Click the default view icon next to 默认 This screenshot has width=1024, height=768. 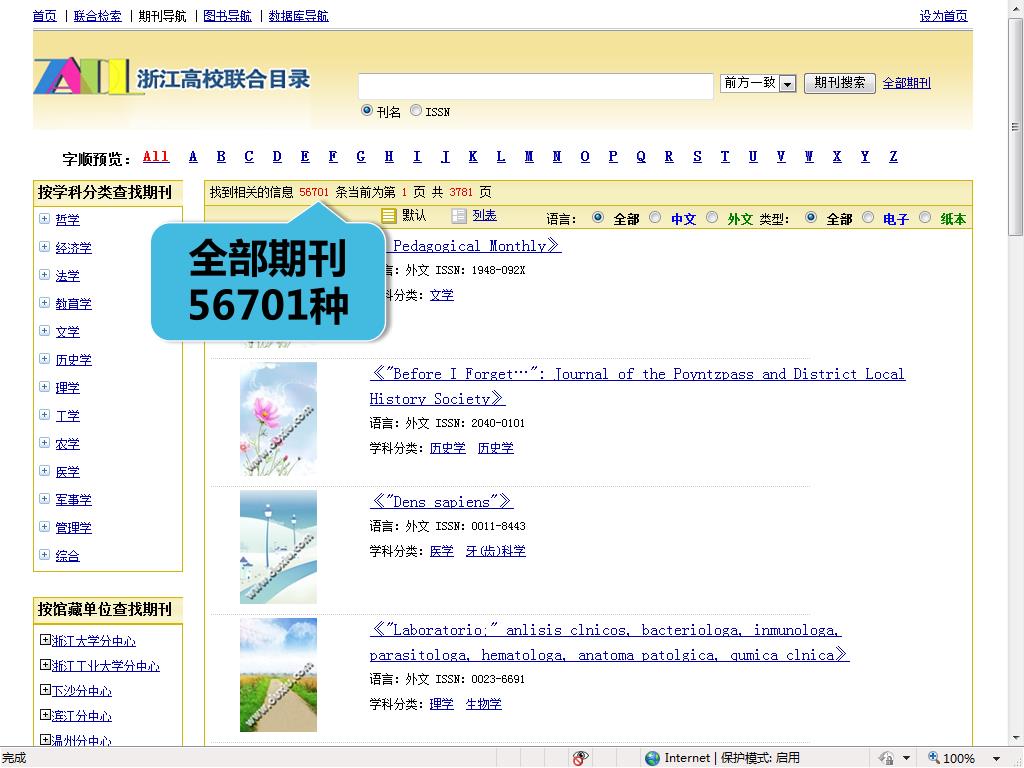pyautogui.click(x=389, y=216)
